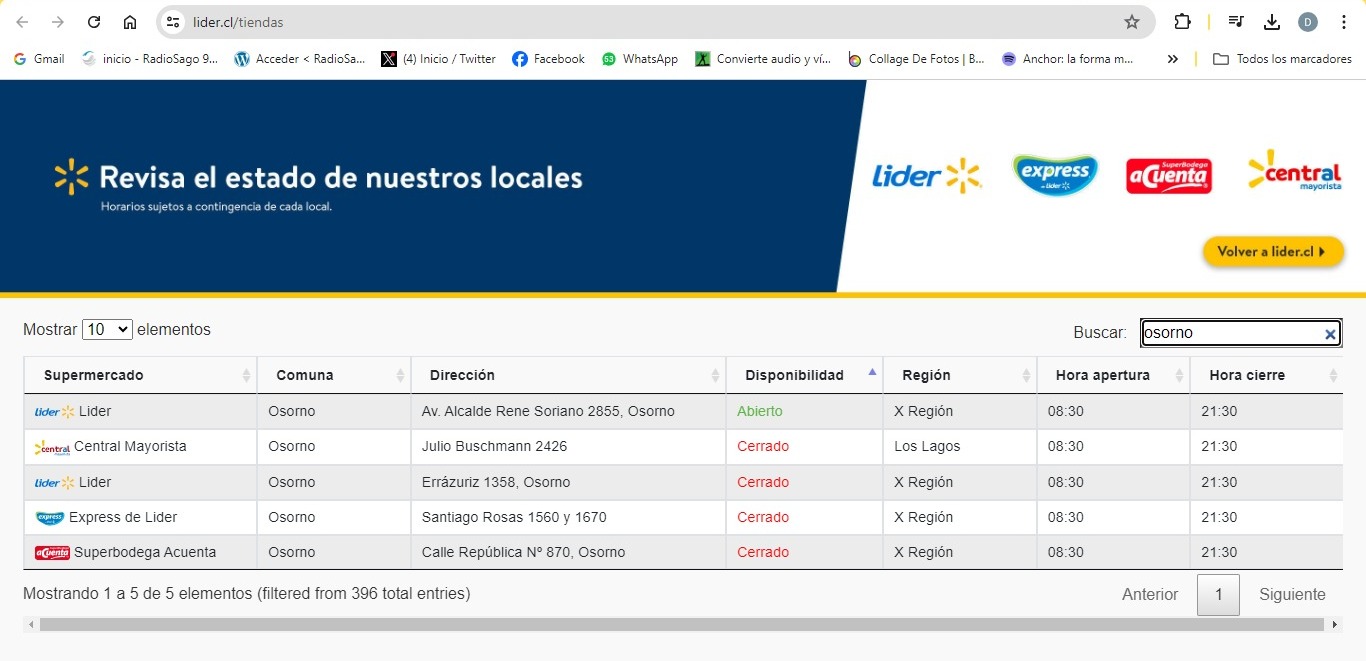This screenshot has width=1366, height=661.
Task: Click Revisa el estado de nuestros locales heading
Action: (341, 178)
